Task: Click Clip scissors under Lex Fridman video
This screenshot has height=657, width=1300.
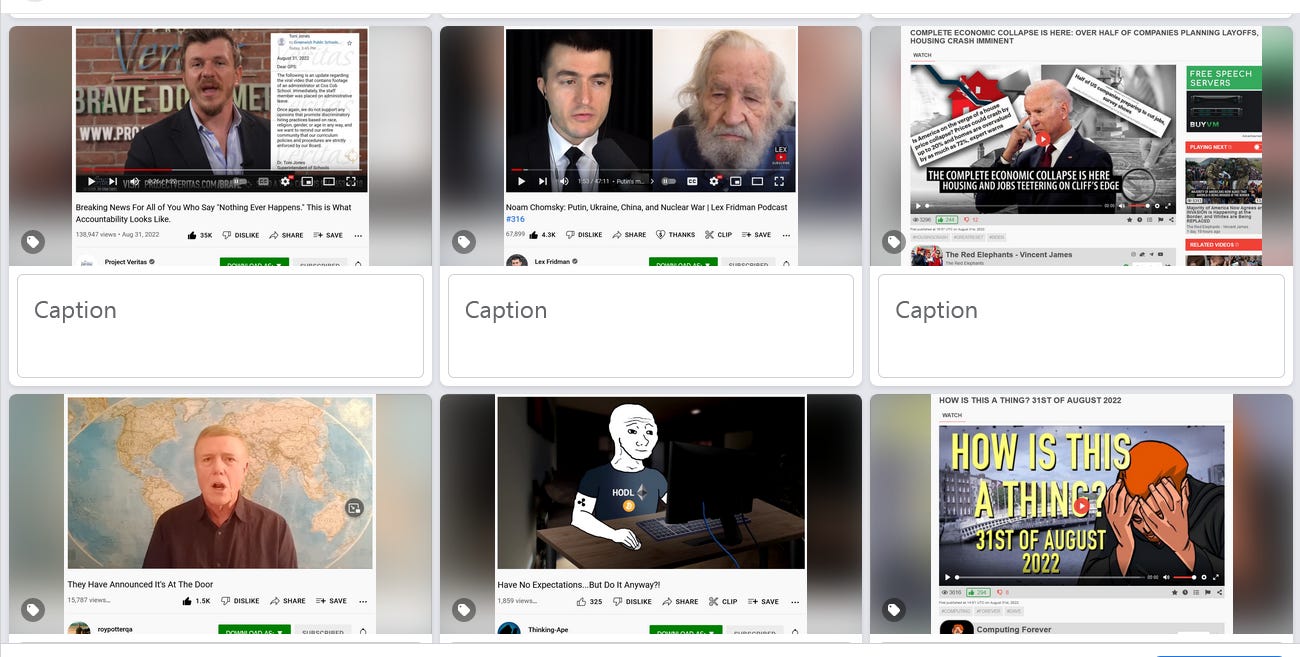Action: pos(718,235)
